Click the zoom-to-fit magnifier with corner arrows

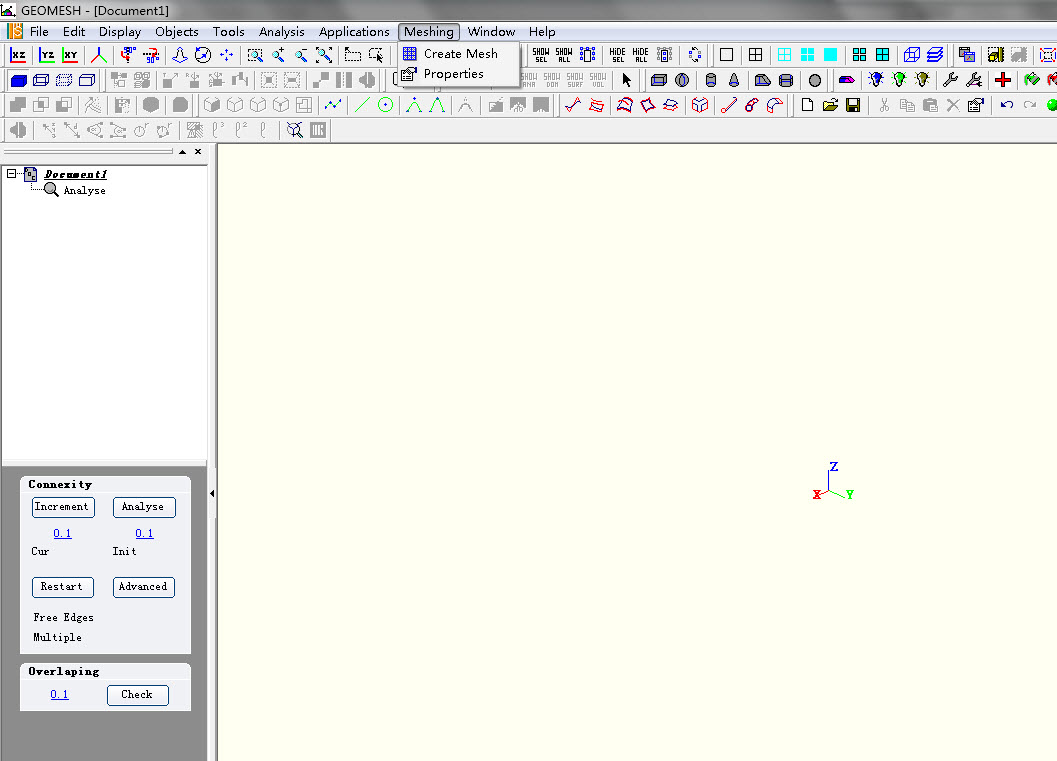point(324,55)
